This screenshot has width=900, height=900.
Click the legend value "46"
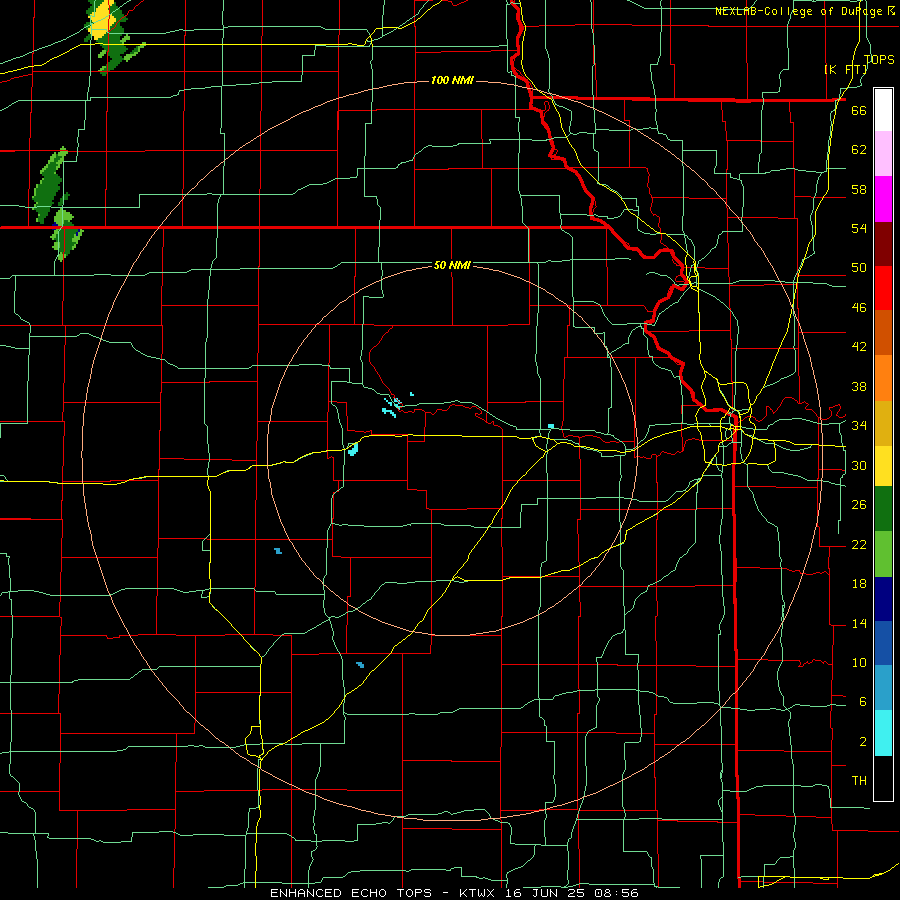859,308
